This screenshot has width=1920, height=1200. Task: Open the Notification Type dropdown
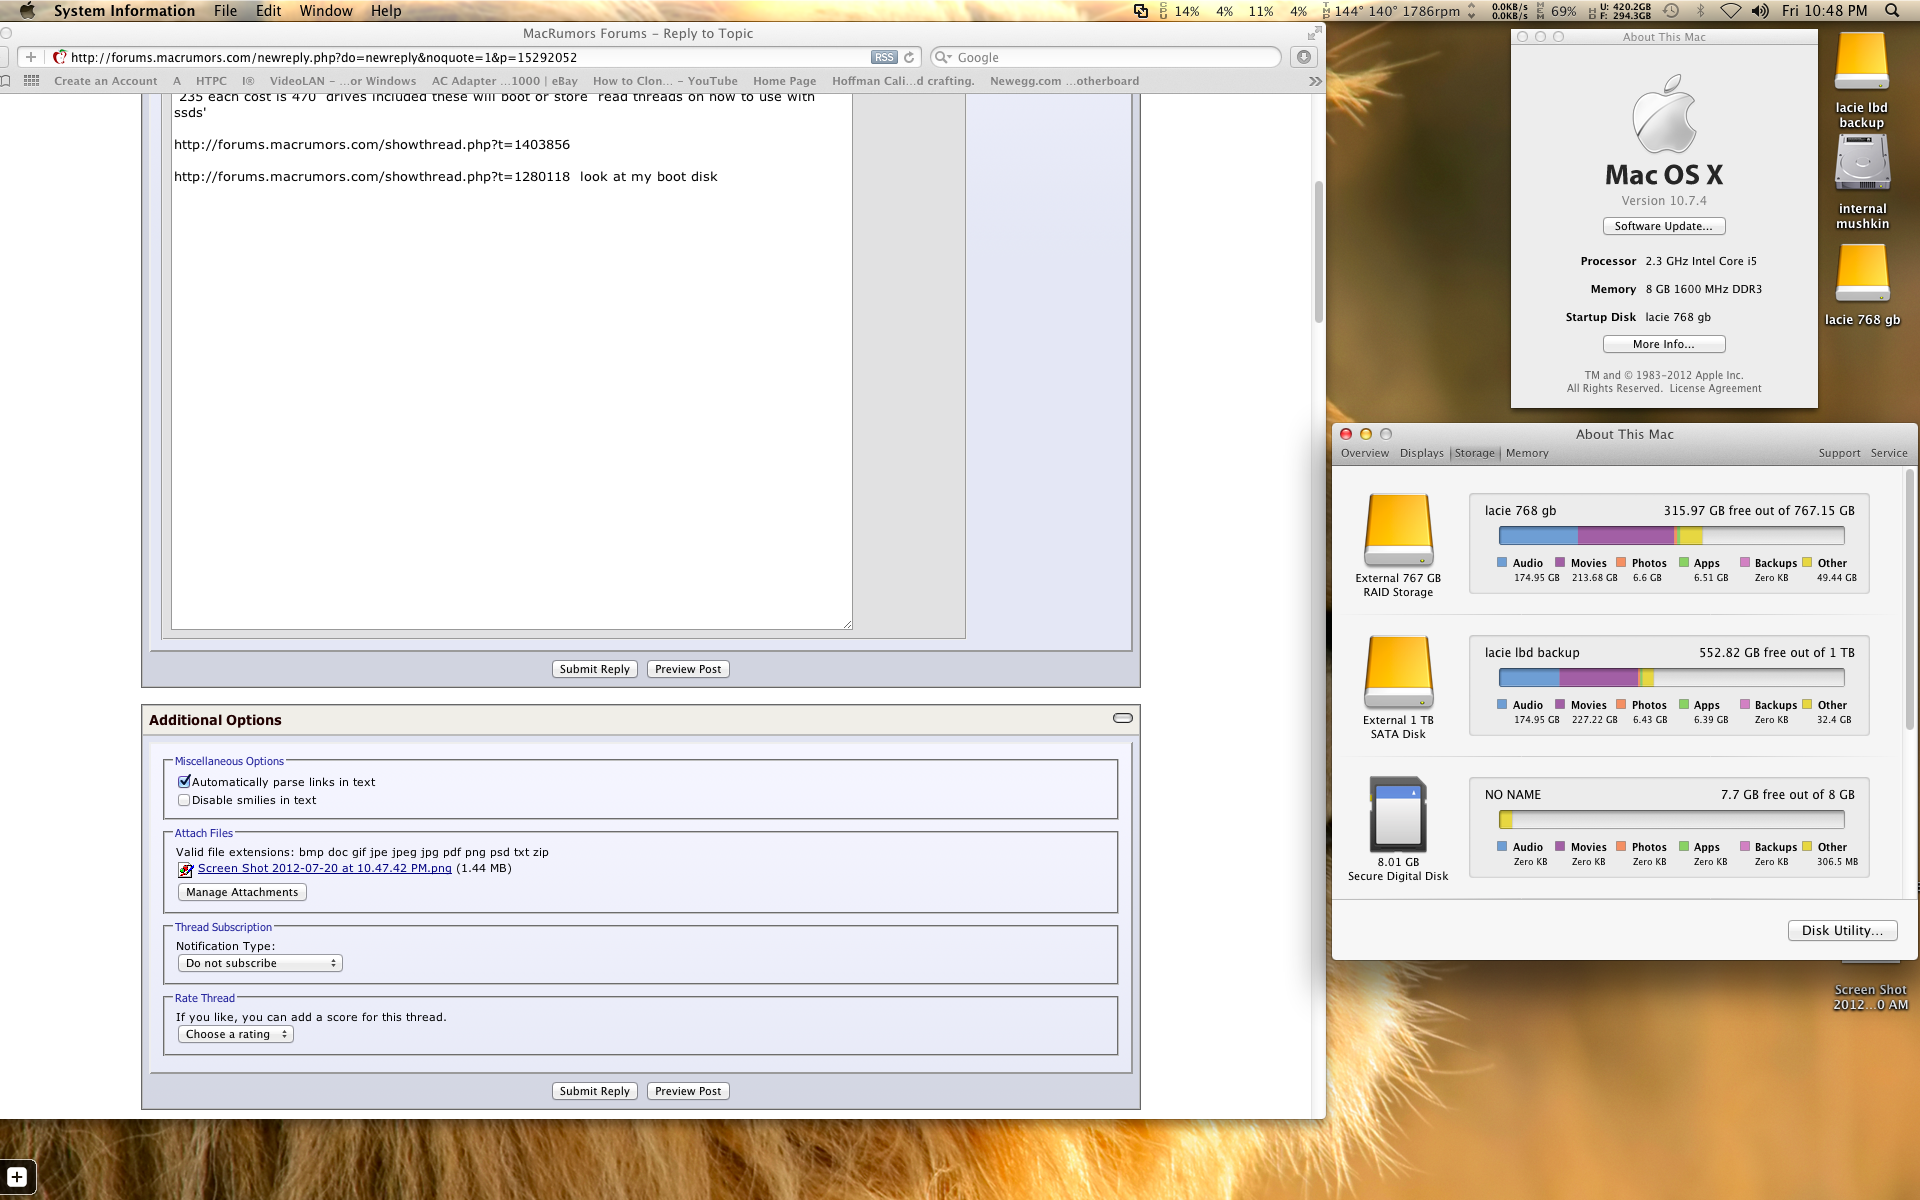pos(260,963)
